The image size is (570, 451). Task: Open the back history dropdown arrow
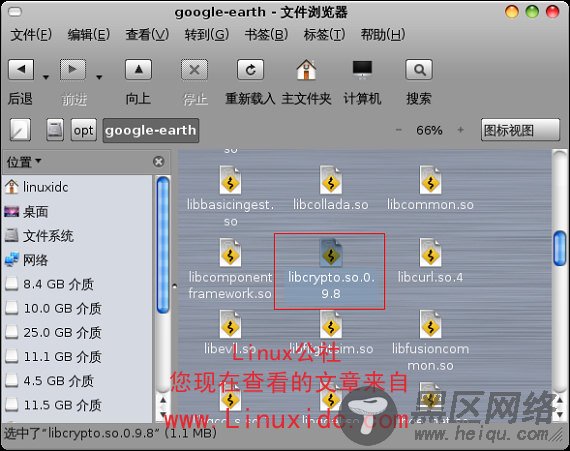[x=46, y=77]
